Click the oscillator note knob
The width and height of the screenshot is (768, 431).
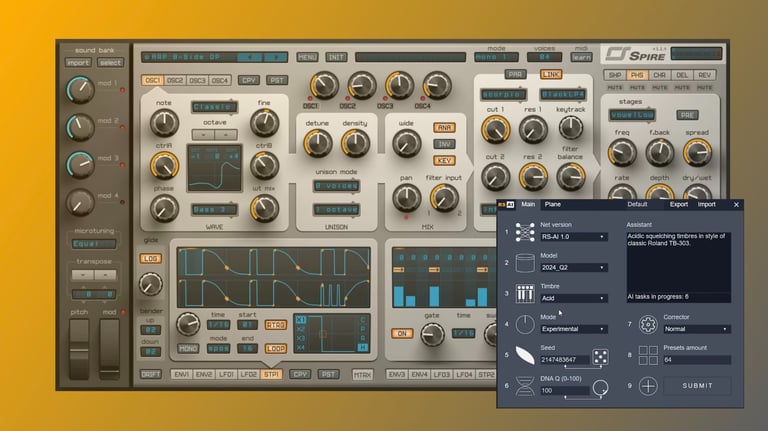point(164,122)
